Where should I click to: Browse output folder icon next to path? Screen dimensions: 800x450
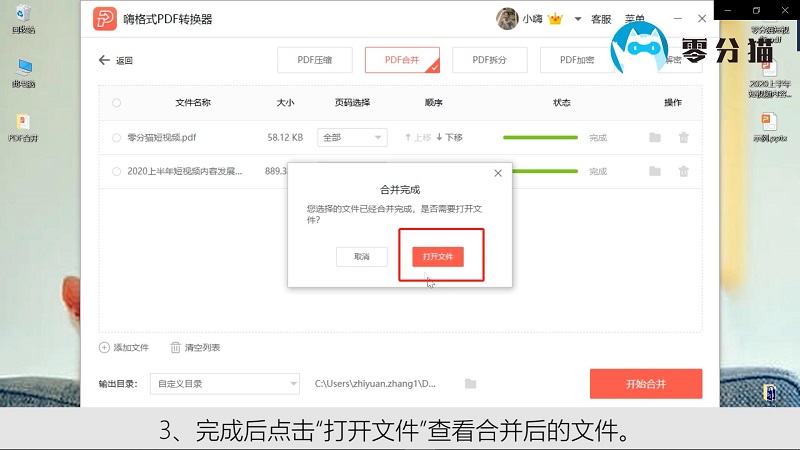tap(470, 384)
